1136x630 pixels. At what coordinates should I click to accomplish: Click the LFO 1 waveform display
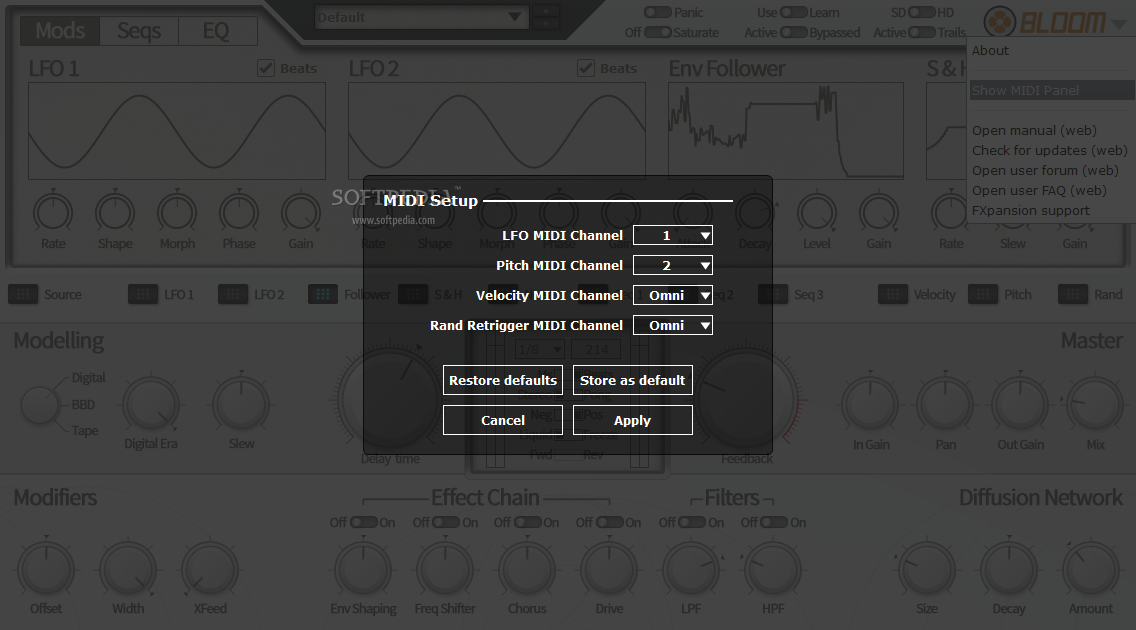click(177, 131)
